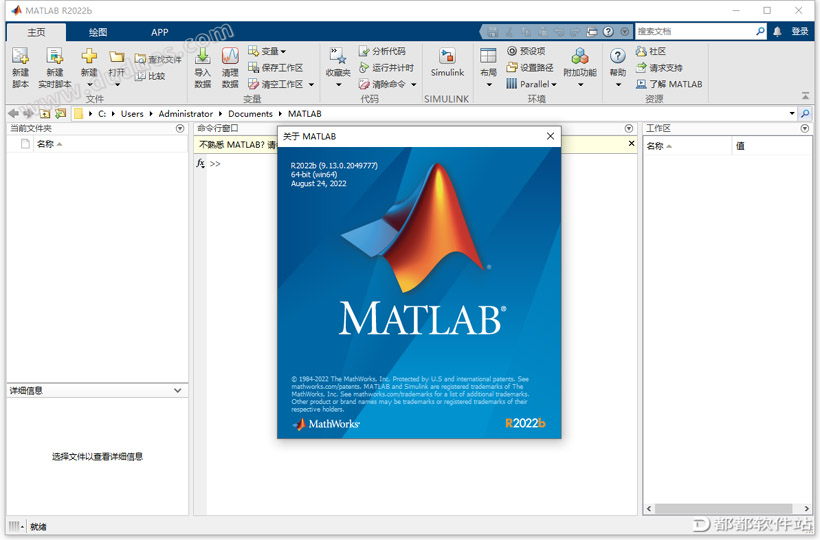Screen dimensions: 820x540
Task: Click Save Workspace (保存工作区)
Action: [276, 67]
